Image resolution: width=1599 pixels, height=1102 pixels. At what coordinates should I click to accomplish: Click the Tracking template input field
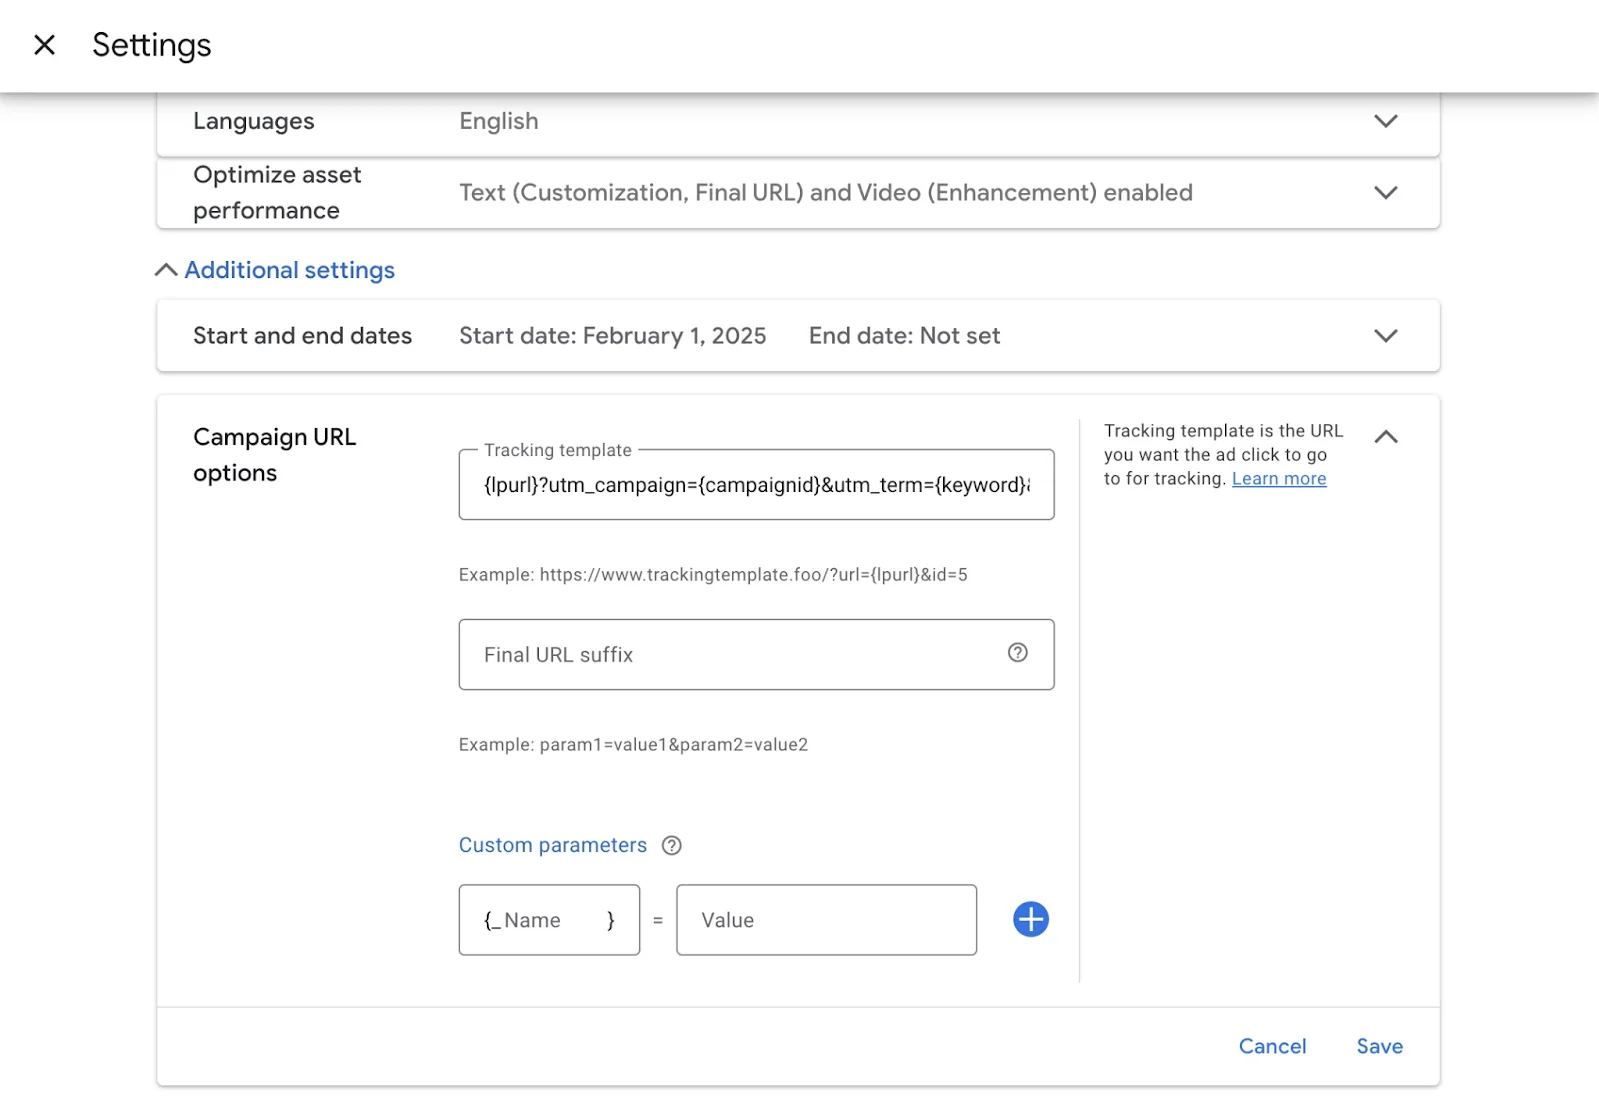pos(756,485)
